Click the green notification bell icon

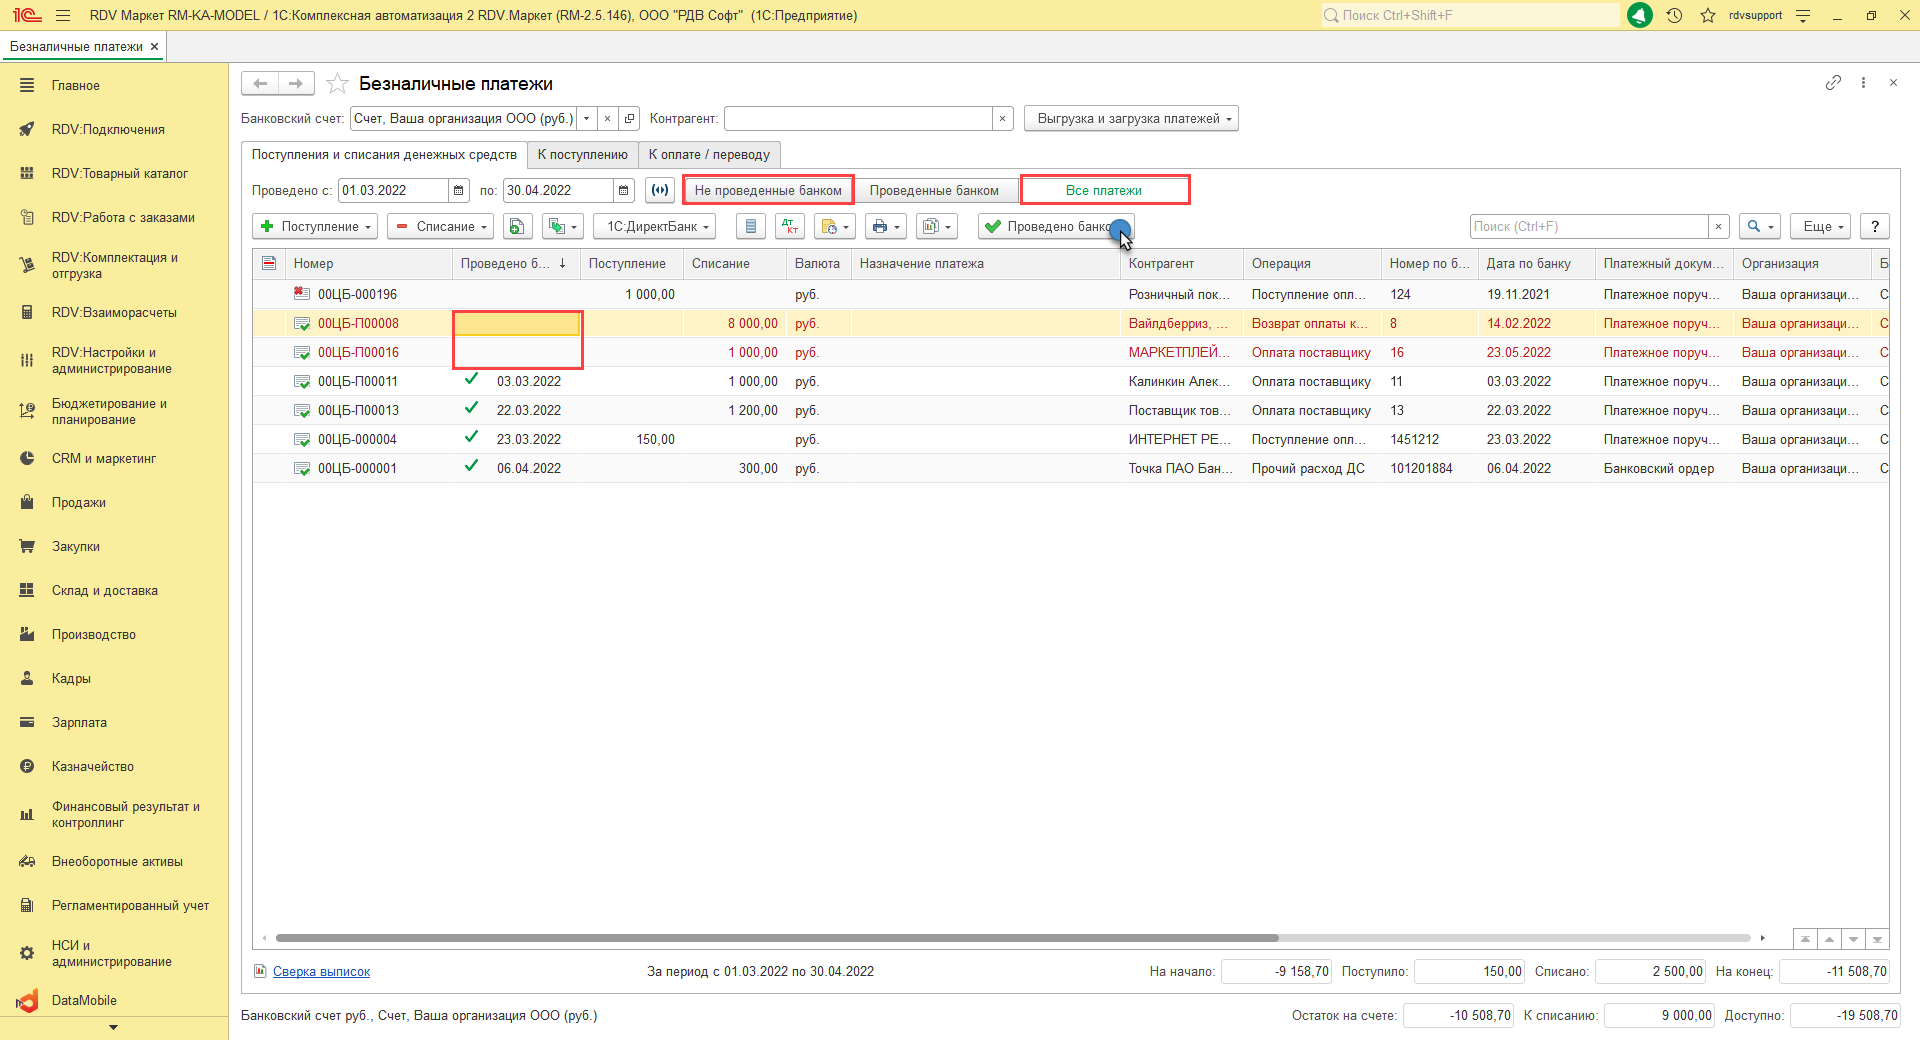coord(1640,16)
